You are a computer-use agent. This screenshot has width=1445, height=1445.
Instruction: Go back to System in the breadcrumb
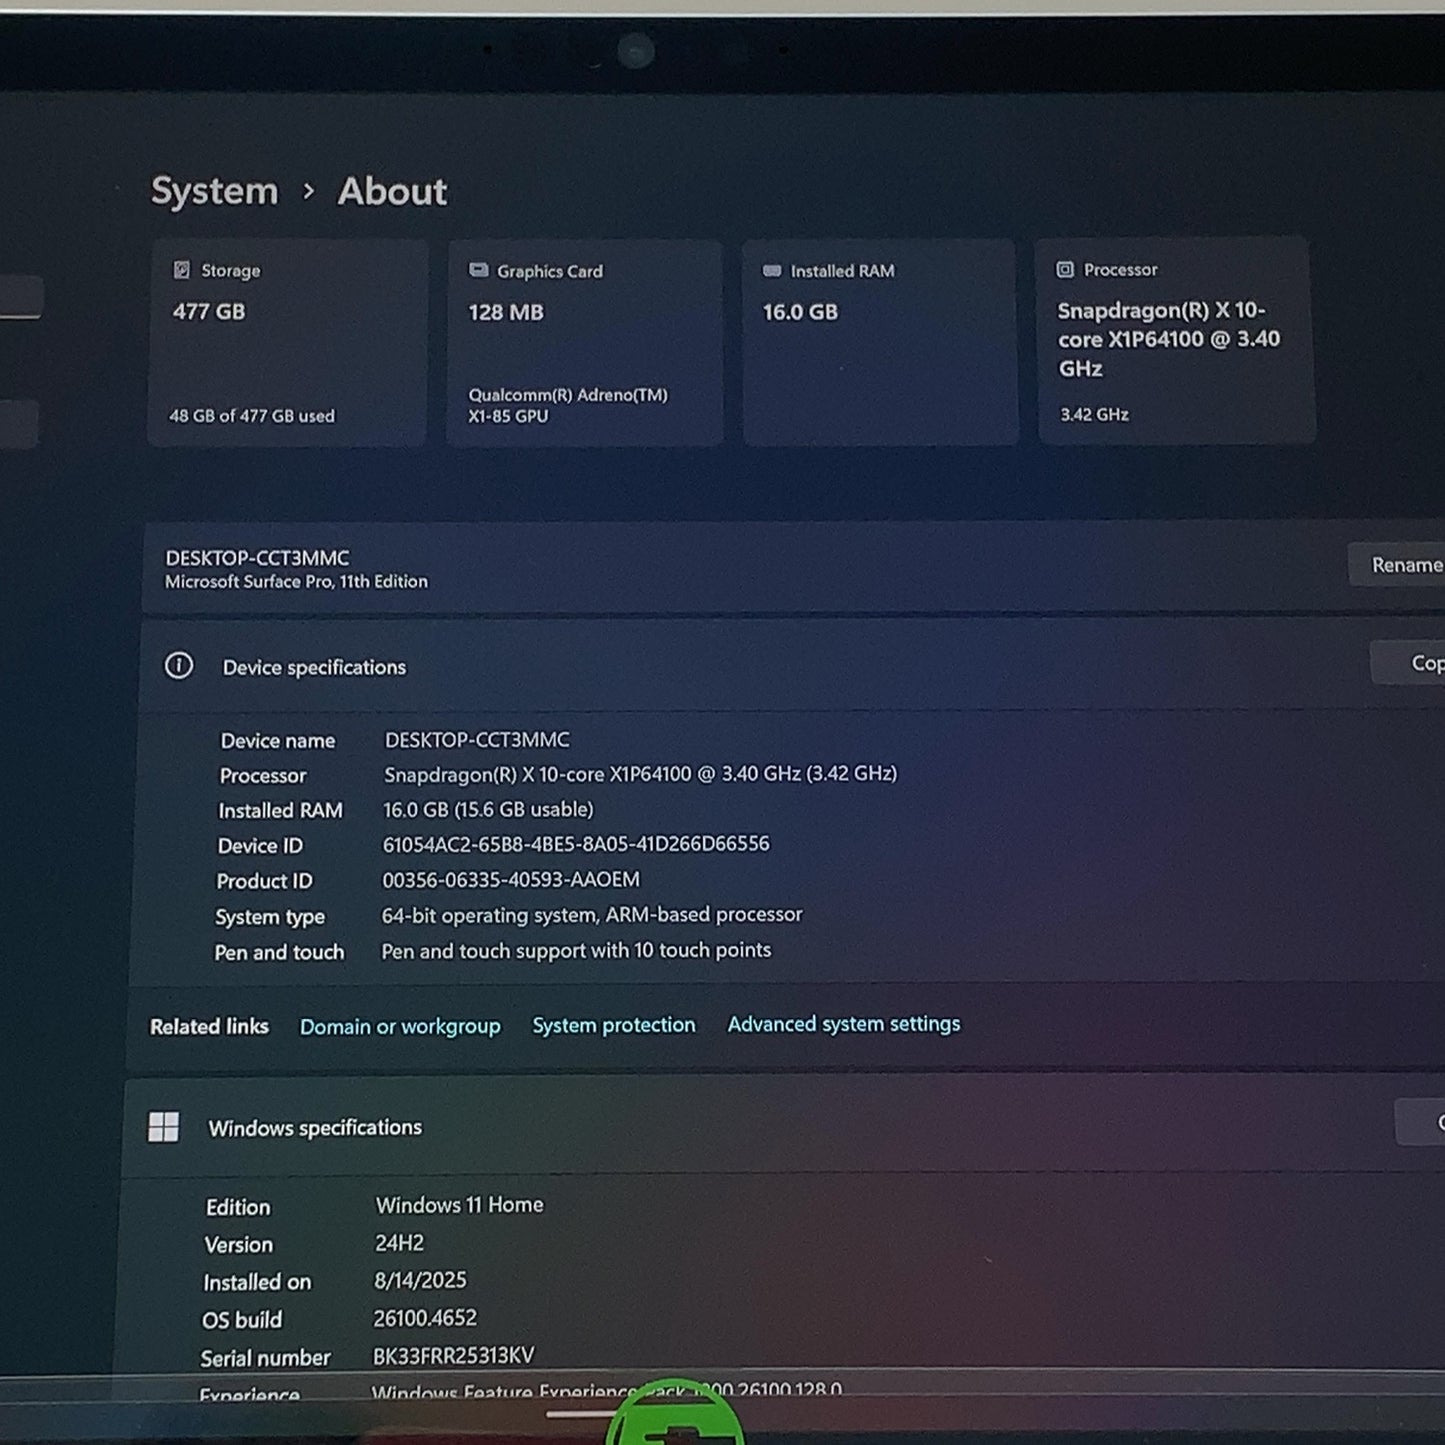[215, 191]
